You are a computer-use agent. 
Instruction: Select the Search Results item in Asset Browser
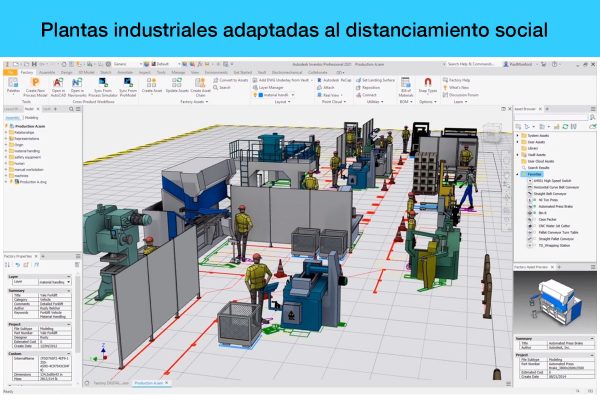click(x=538, y=168)
